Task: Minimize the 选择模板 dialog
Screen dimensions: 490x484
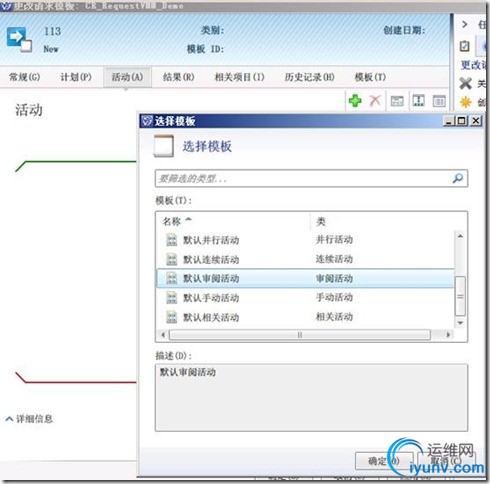Action: point(449,121)
